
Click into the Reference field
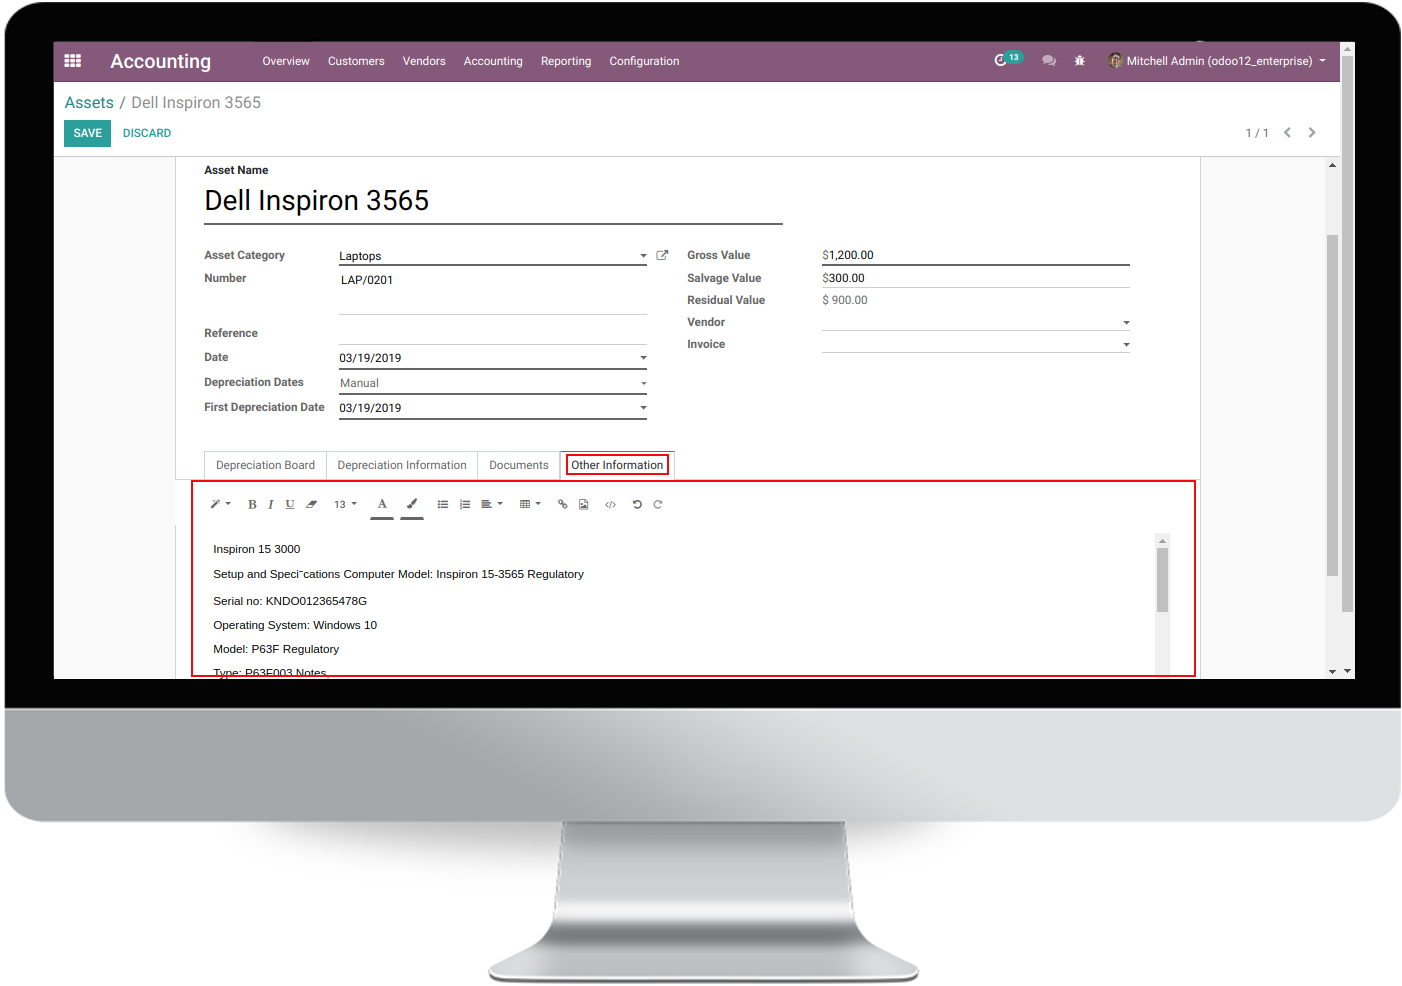pos(493,334)
